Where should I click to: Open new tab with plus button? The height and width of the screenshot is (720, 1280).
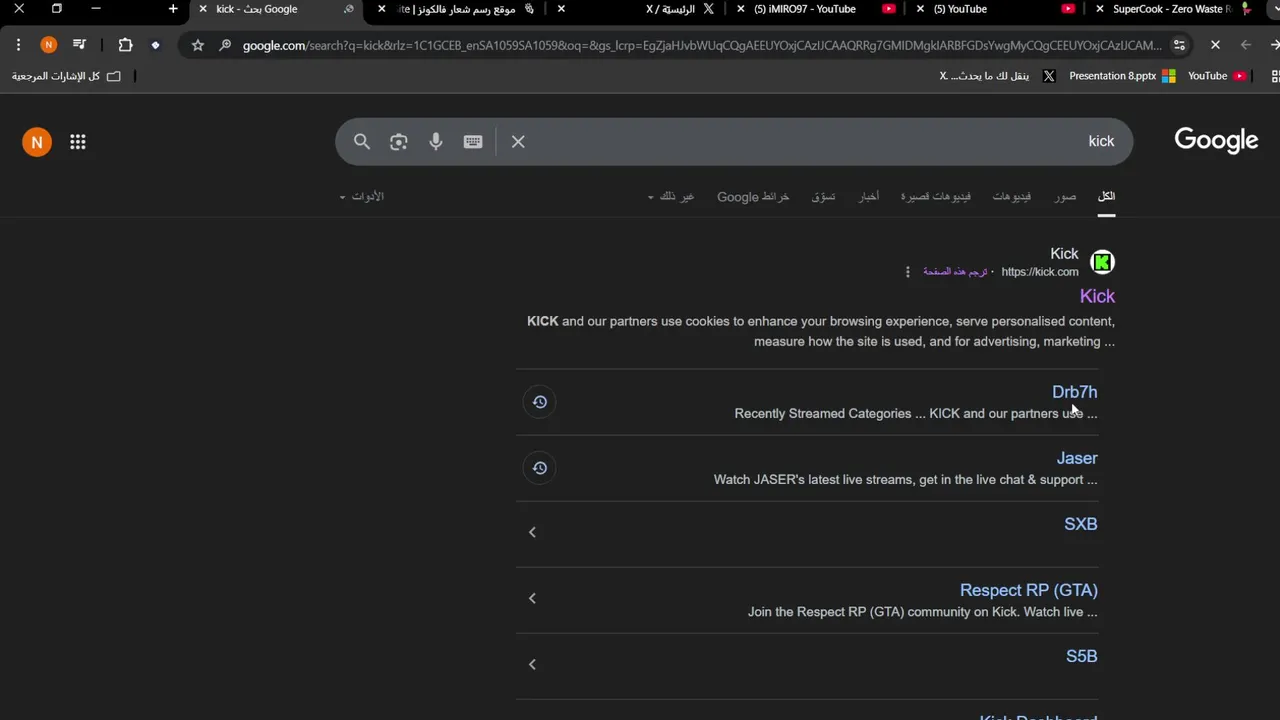click(173, 9)
